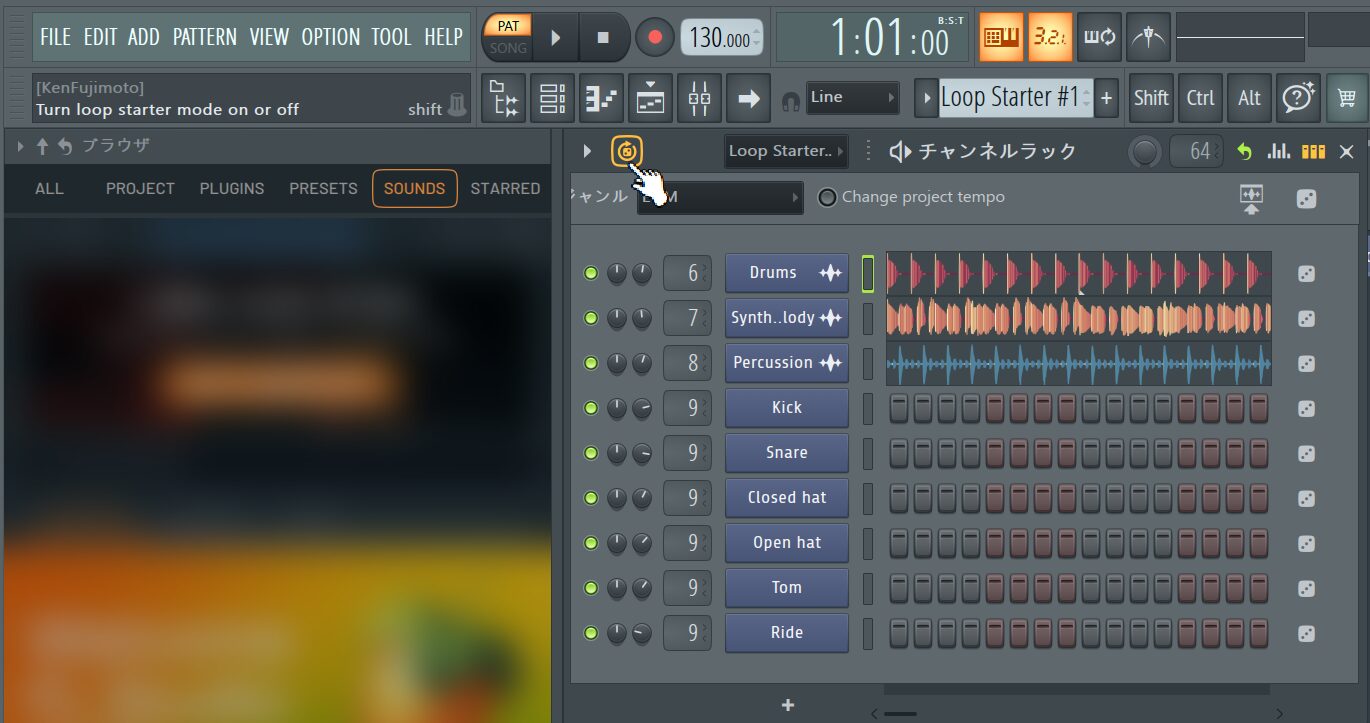Add a channel with bottom plus button
1370x723 pixels.
[788, 705]
